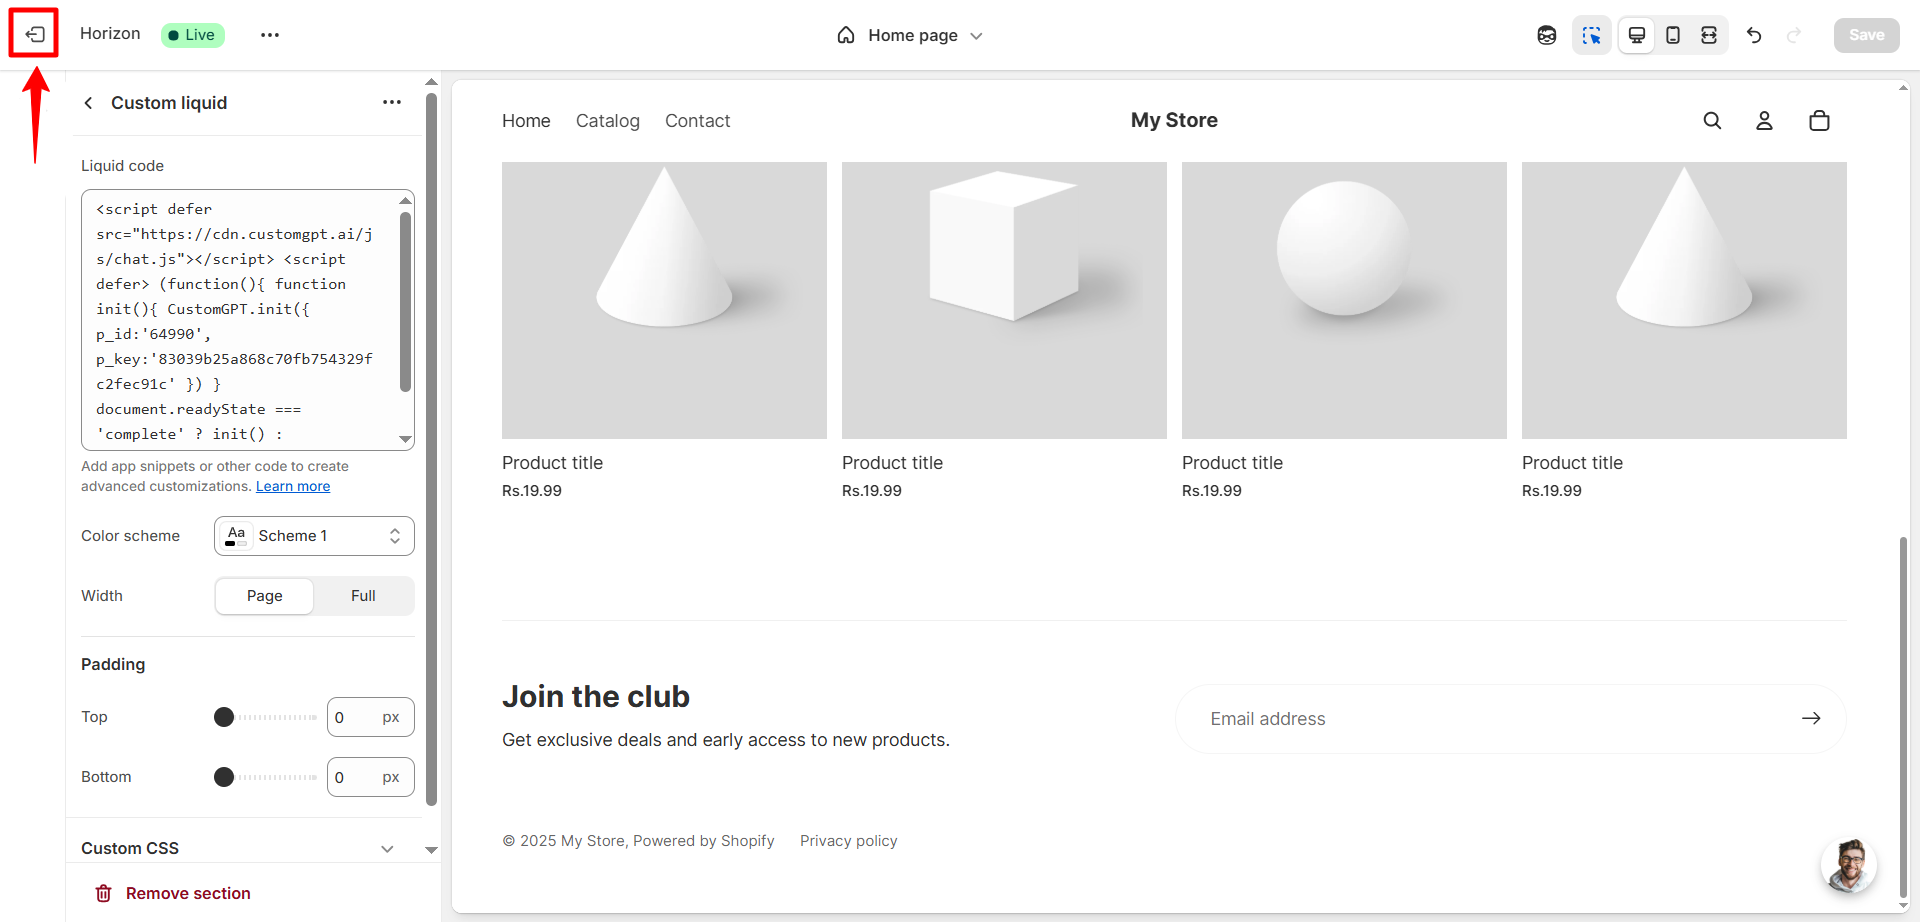This screenshot has width=1920, height=922.
Task: Toggle the inspector selection tool
Action: click(x=1591, y=35)
